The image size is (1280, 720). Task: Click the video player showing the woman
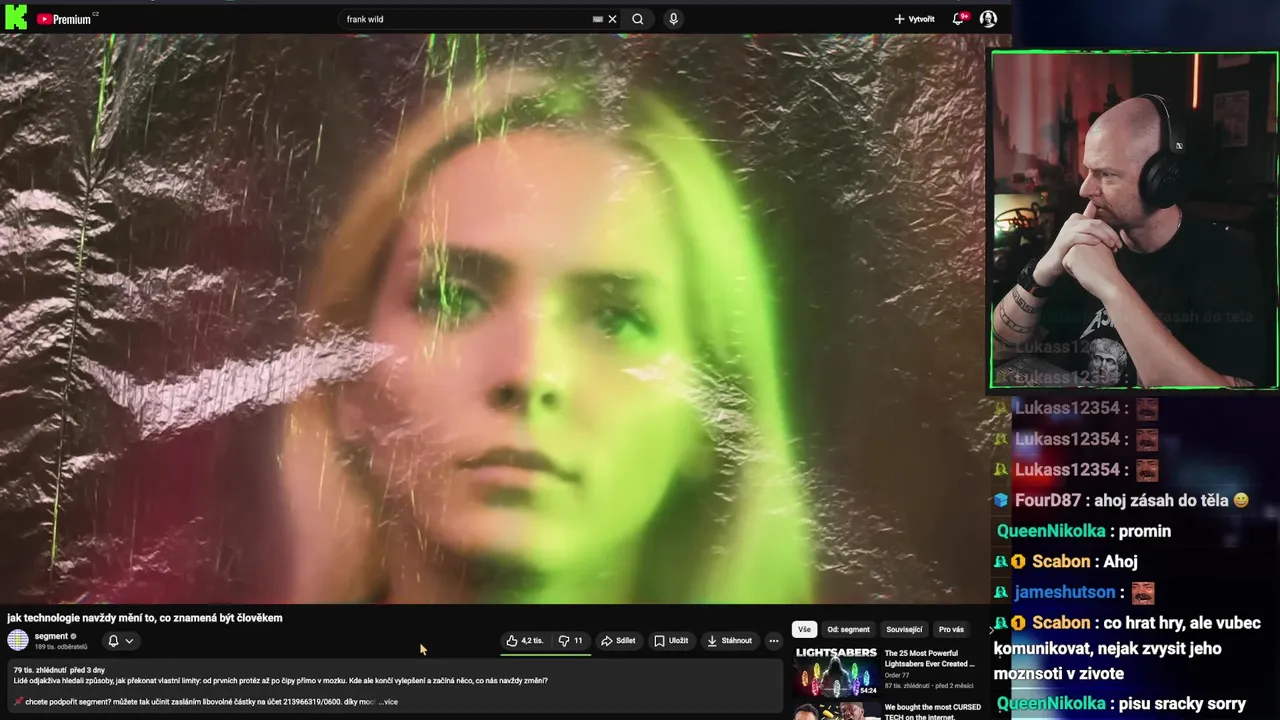(495, 318)
